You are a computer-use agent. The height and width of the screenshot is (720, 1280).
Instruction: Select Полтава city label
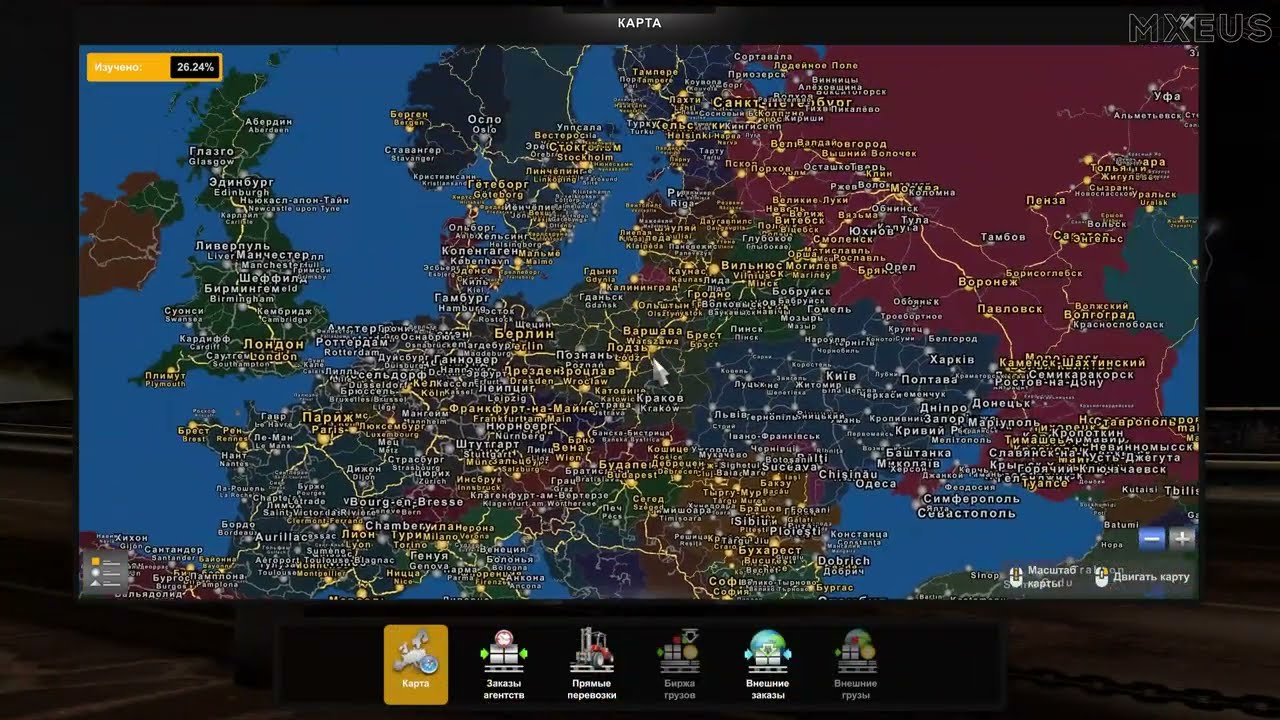coord(929,380)
